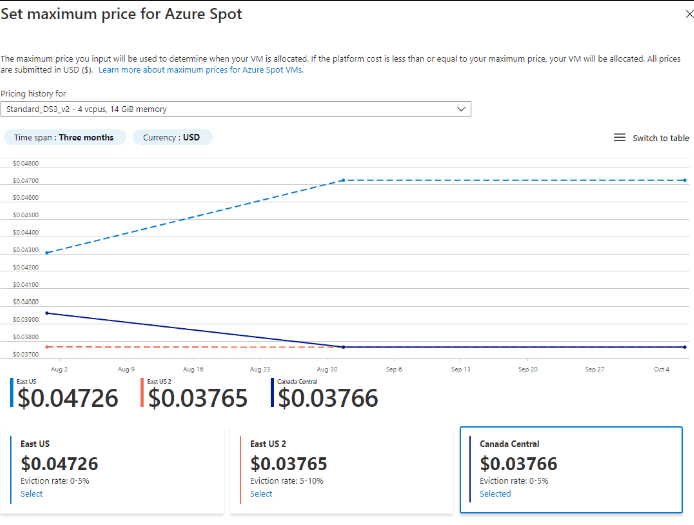694x525 pixels.
Task: Click the Switch to table text
Action: (x=660, y=138)
